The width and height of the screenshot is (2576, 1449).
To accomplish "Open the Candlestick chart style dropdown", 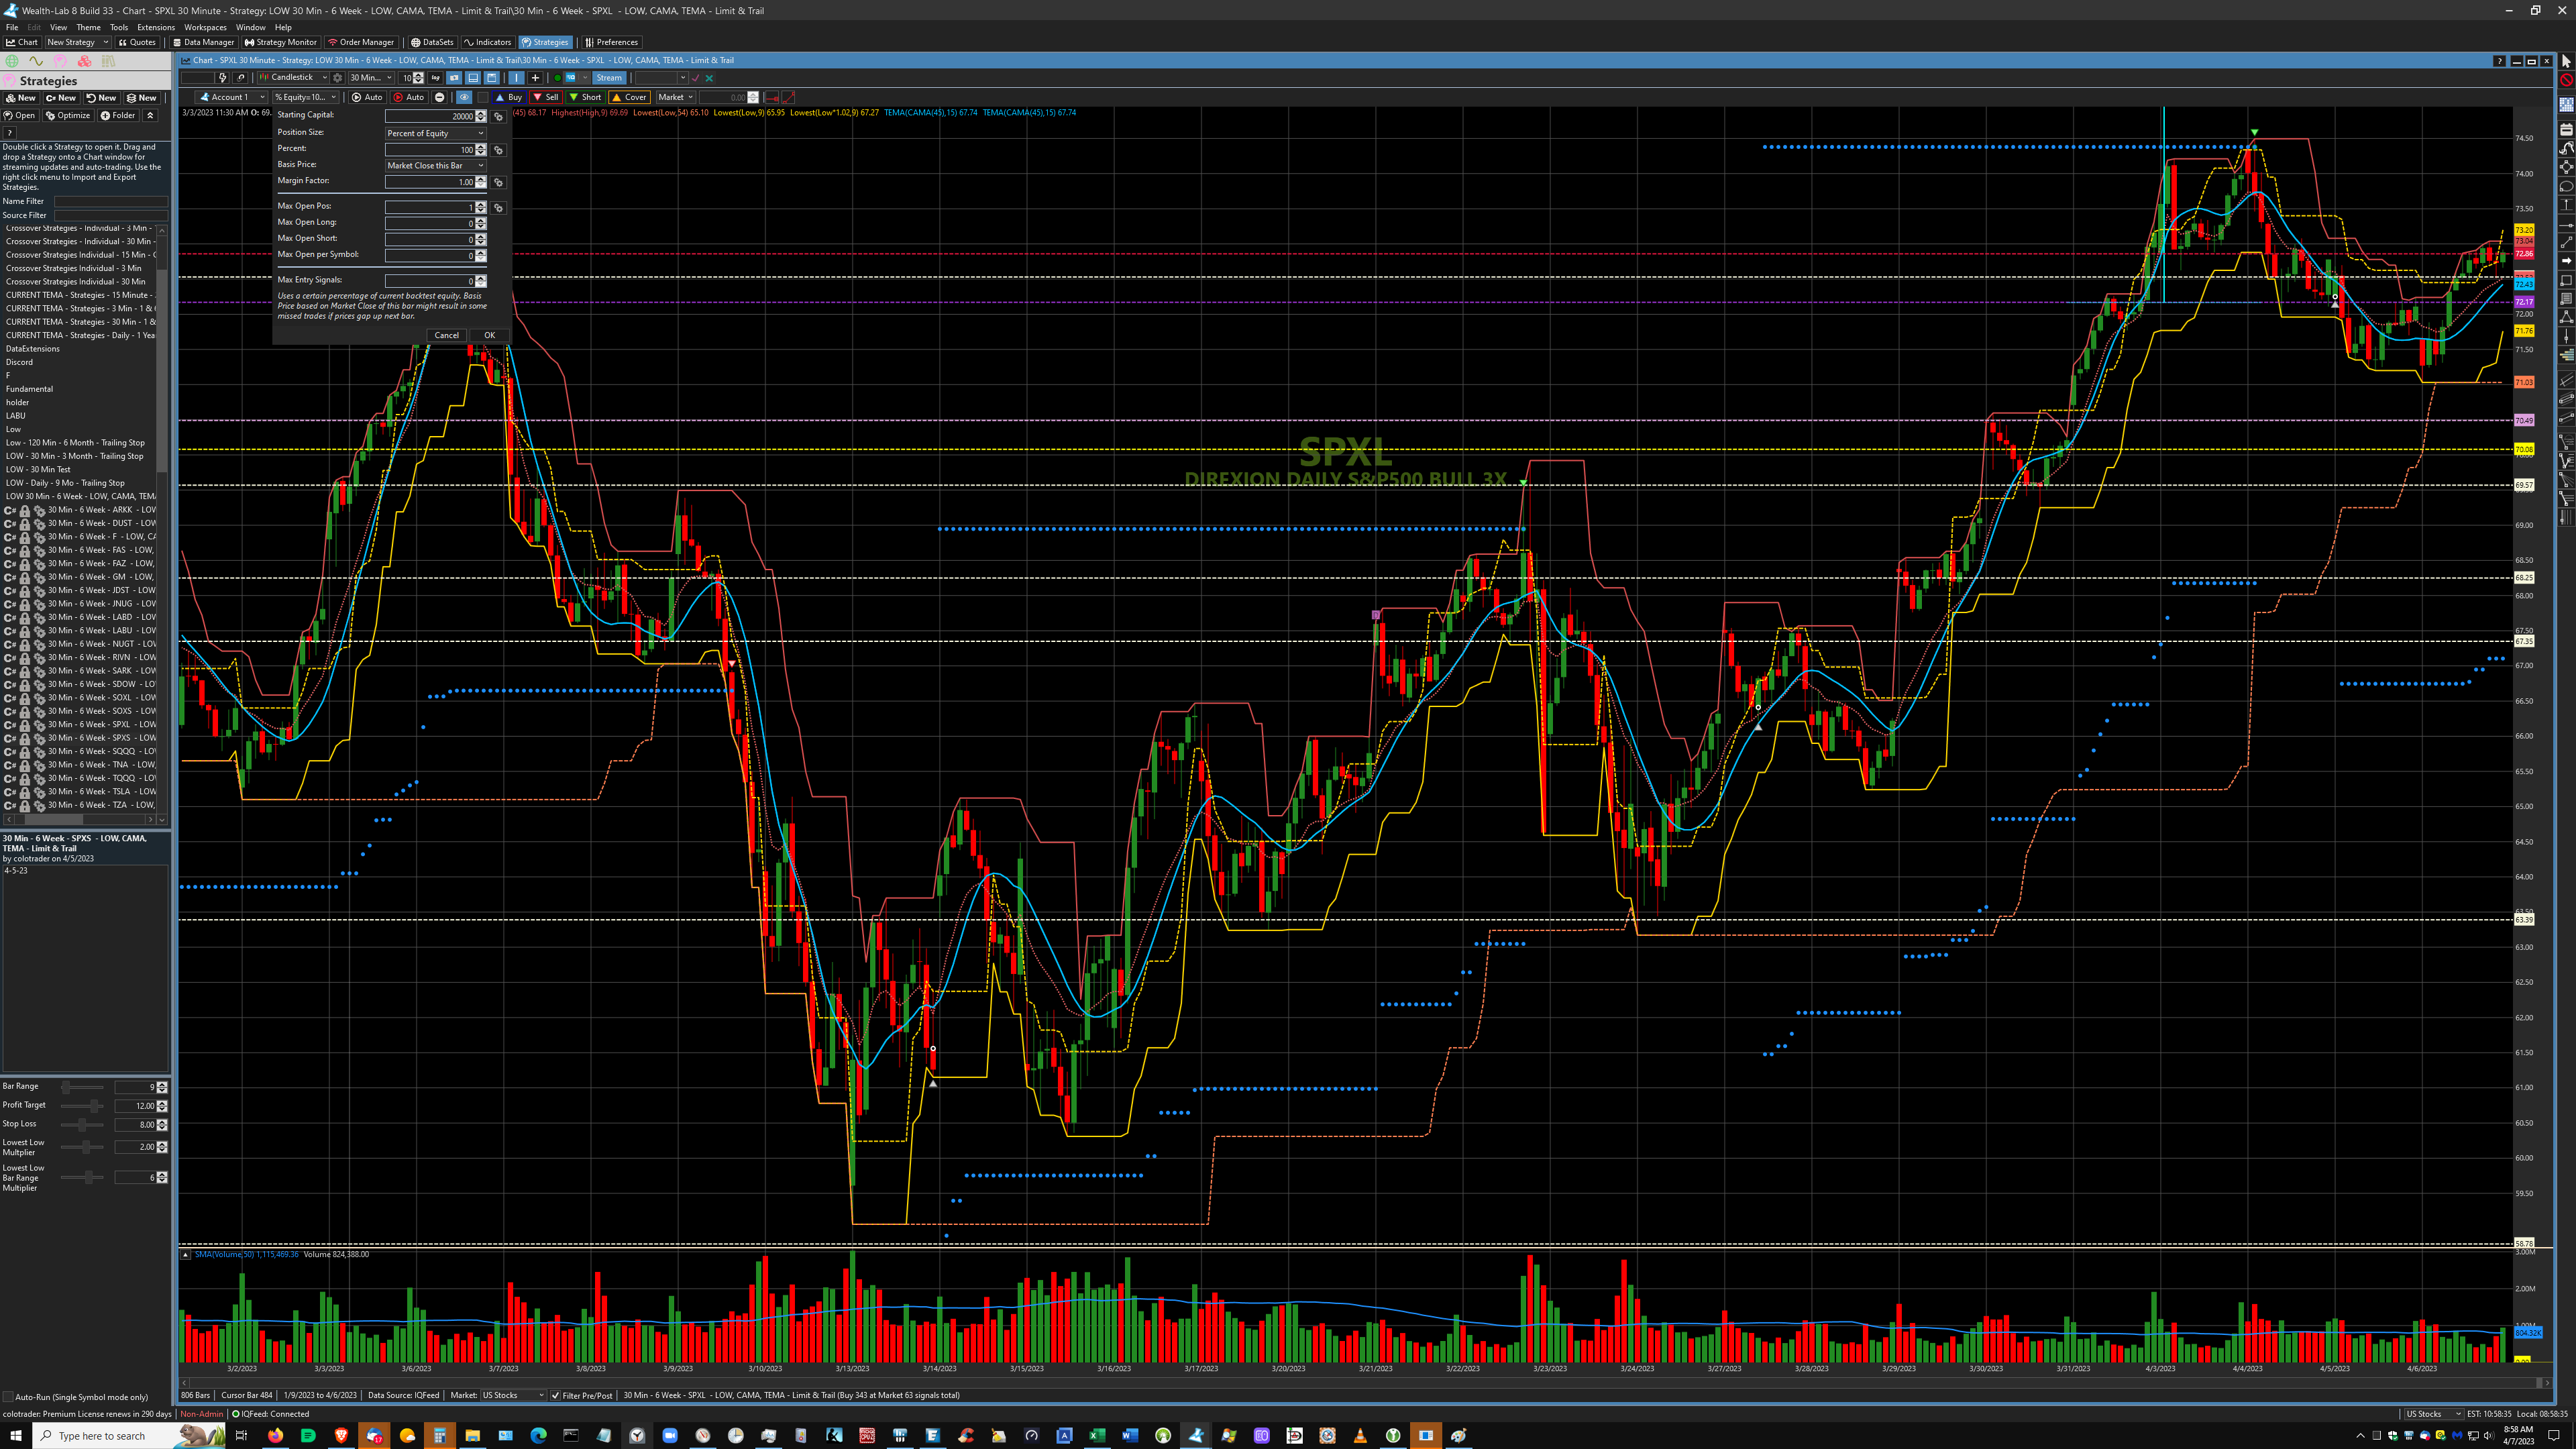I will [x=293, y=78].
